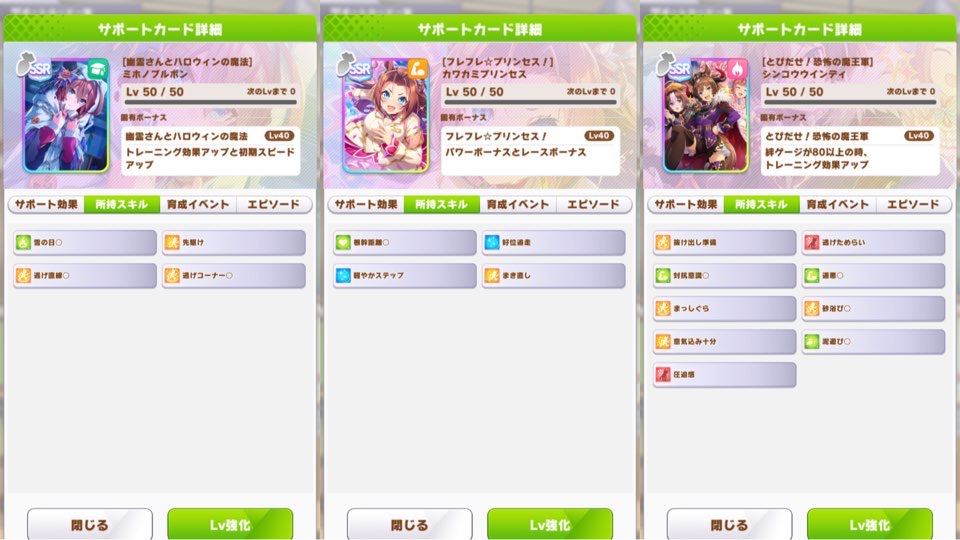Click Lv強化 on the シンコウウインディ panel
This screenshot has width=960, height=540.
coord(870,524)
